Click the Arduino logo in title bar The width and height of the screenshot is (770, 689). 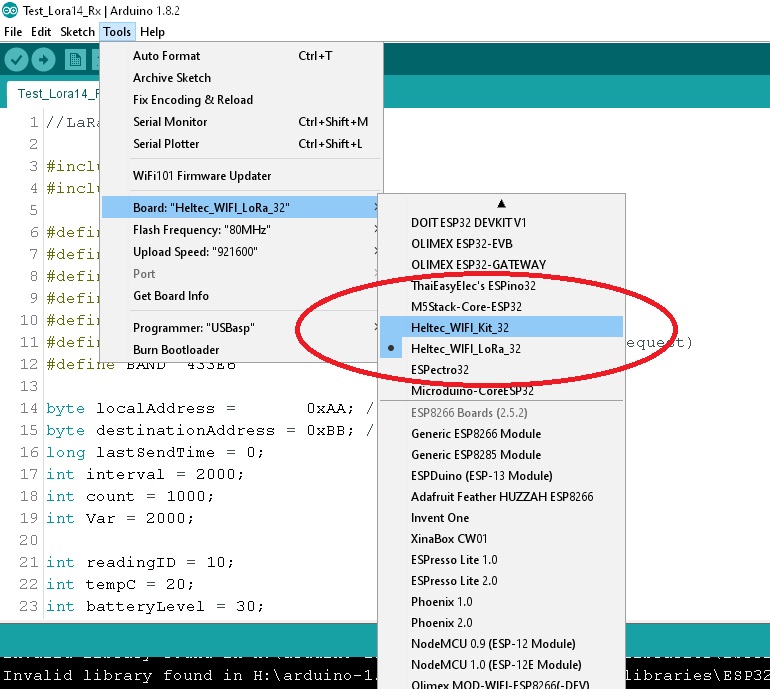tap(10, 10)
